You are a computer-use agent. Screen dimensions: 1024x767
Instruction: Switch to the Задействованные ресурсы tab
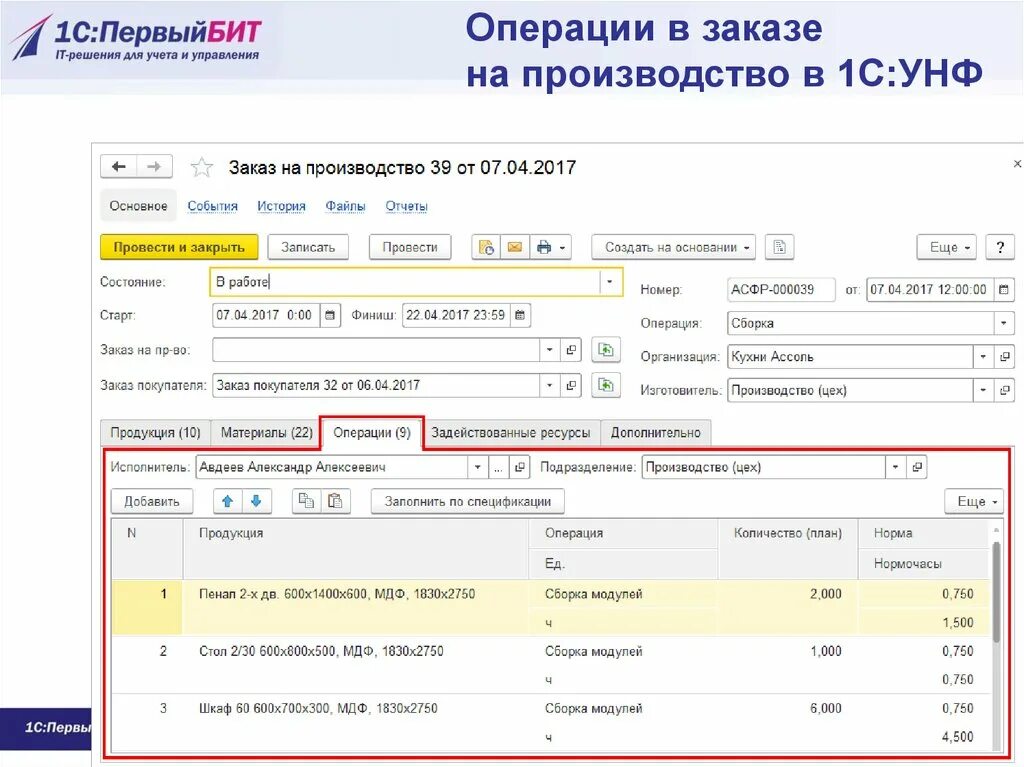pyautogui.click(x=511, y=433)
